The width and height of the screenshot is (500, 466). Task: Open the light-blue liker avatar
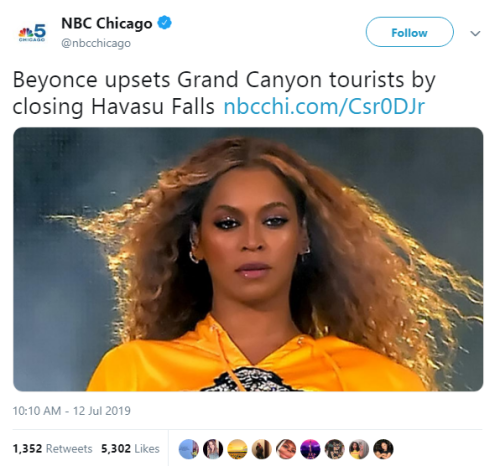(x=189, y=449)
